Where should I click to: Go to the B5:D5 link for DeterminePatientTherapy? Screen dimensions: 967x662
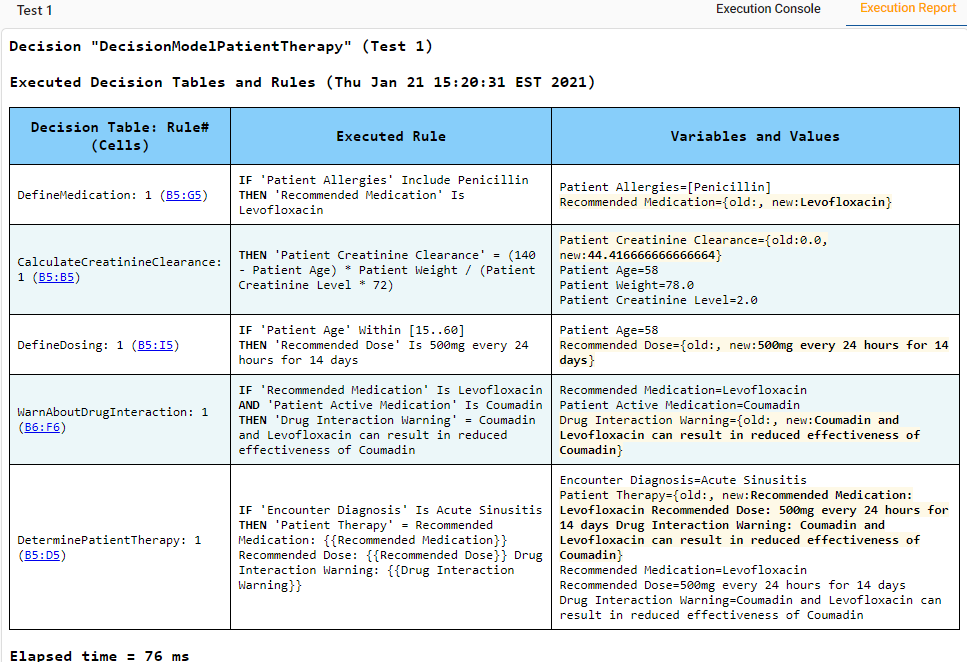pyautogui.click(x=41, y=555)
